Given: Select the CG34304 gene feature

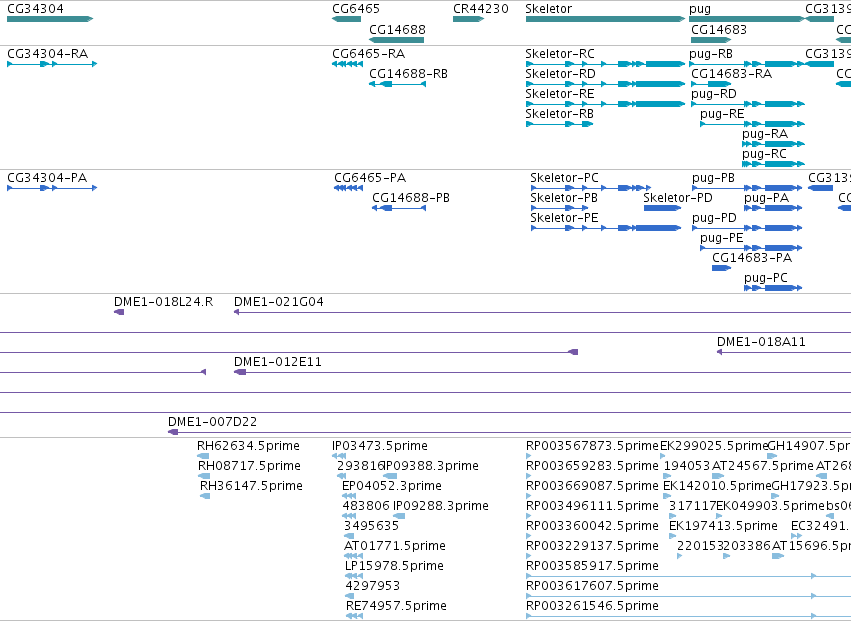Looking at the screenshot, I should coord(50,19).
